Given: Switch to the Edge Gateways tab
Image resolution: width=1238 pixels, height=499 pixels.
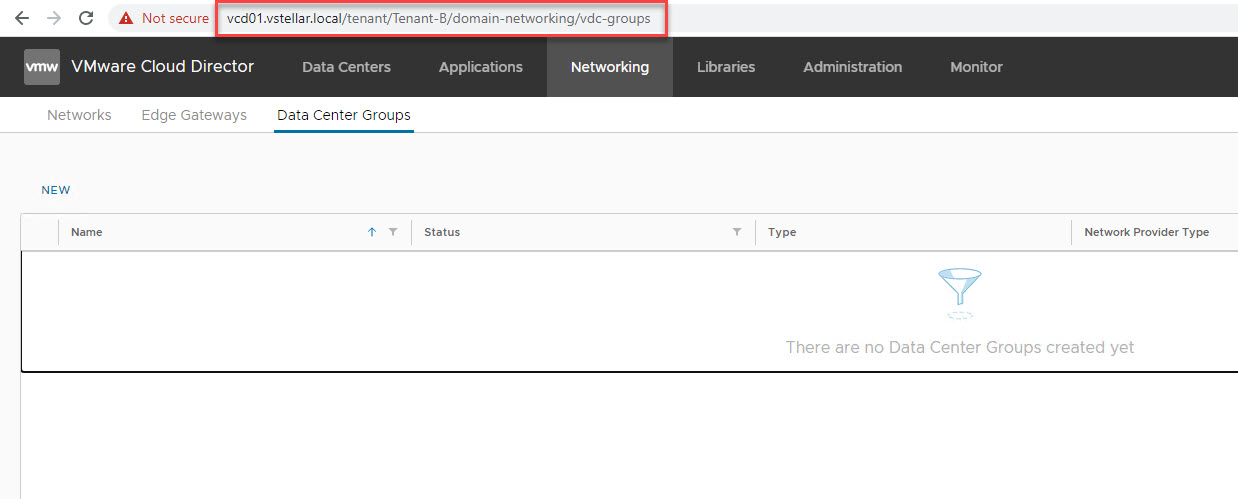Looking at the screenshot, I should pyautogui.click(x=194, y=115).
